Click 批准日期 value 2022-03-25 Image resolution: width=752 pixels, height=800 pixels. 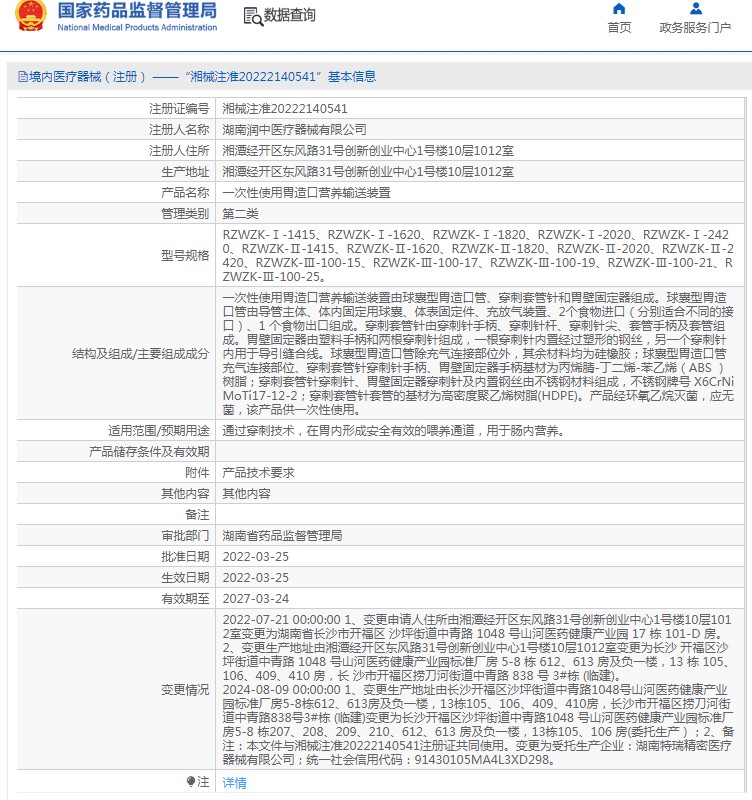tap(256, 557)
